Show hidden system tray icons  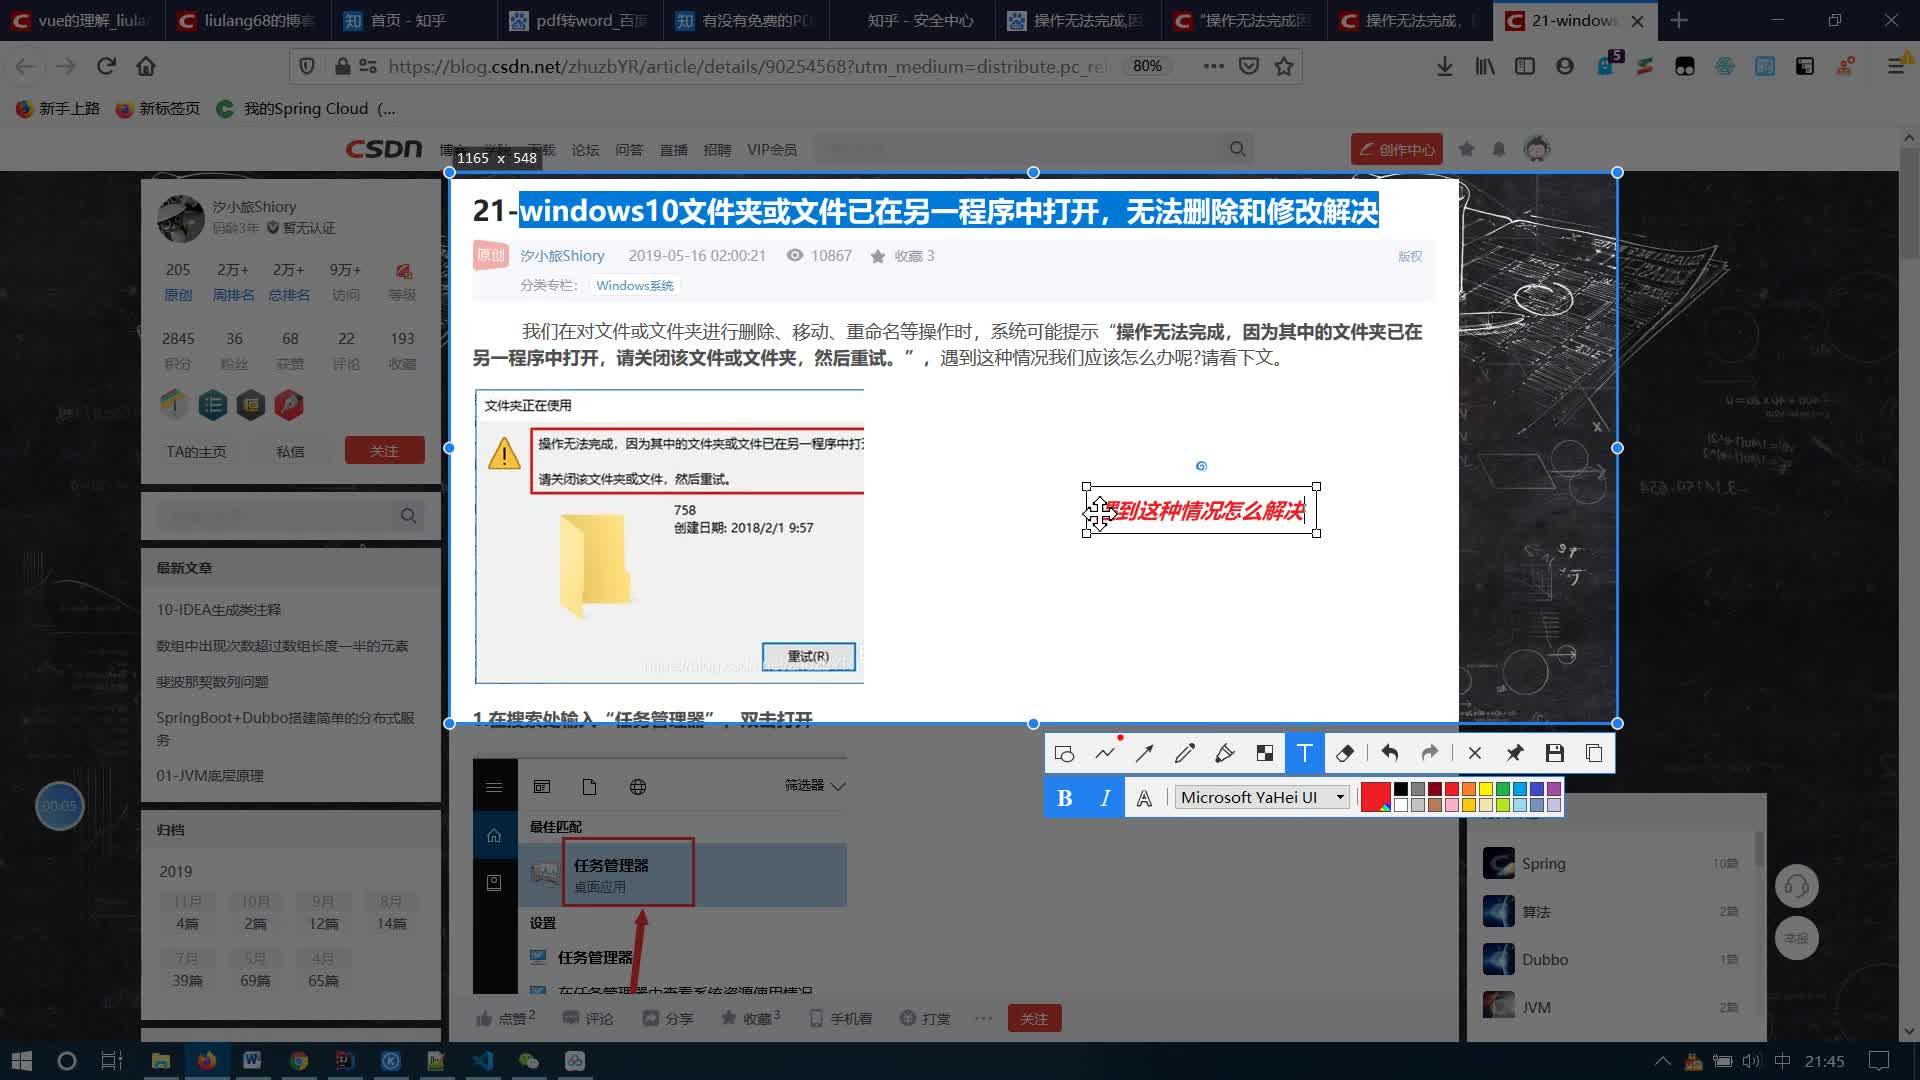click(1662, 1060)
